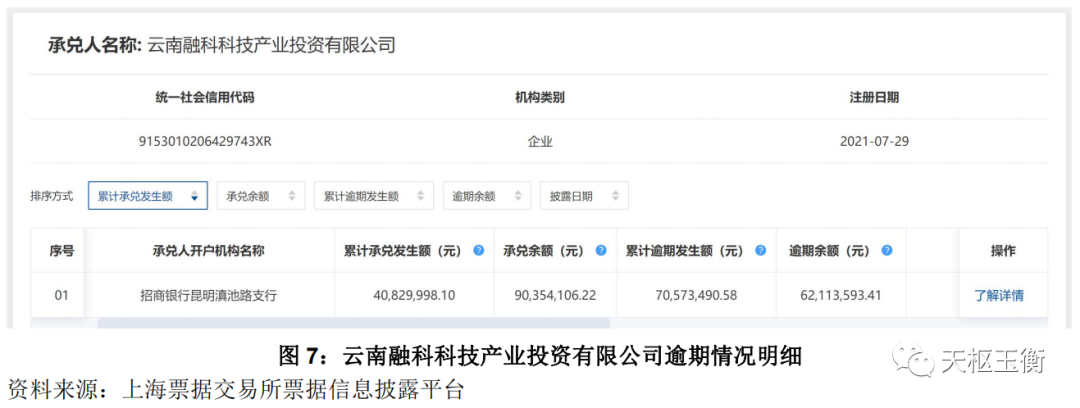Click help icon beside 承兑余额（元） header
This screenshot has width=1080, height=408.
[600, 250]
